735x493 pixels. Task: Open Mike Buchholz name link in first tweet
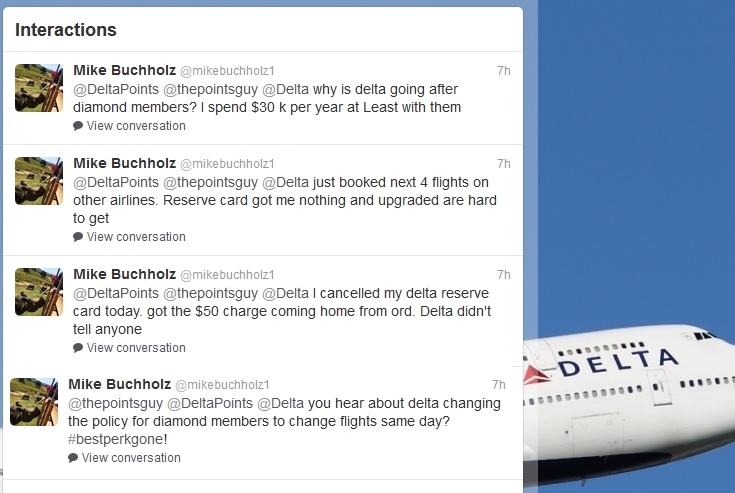tap(124, 70)
